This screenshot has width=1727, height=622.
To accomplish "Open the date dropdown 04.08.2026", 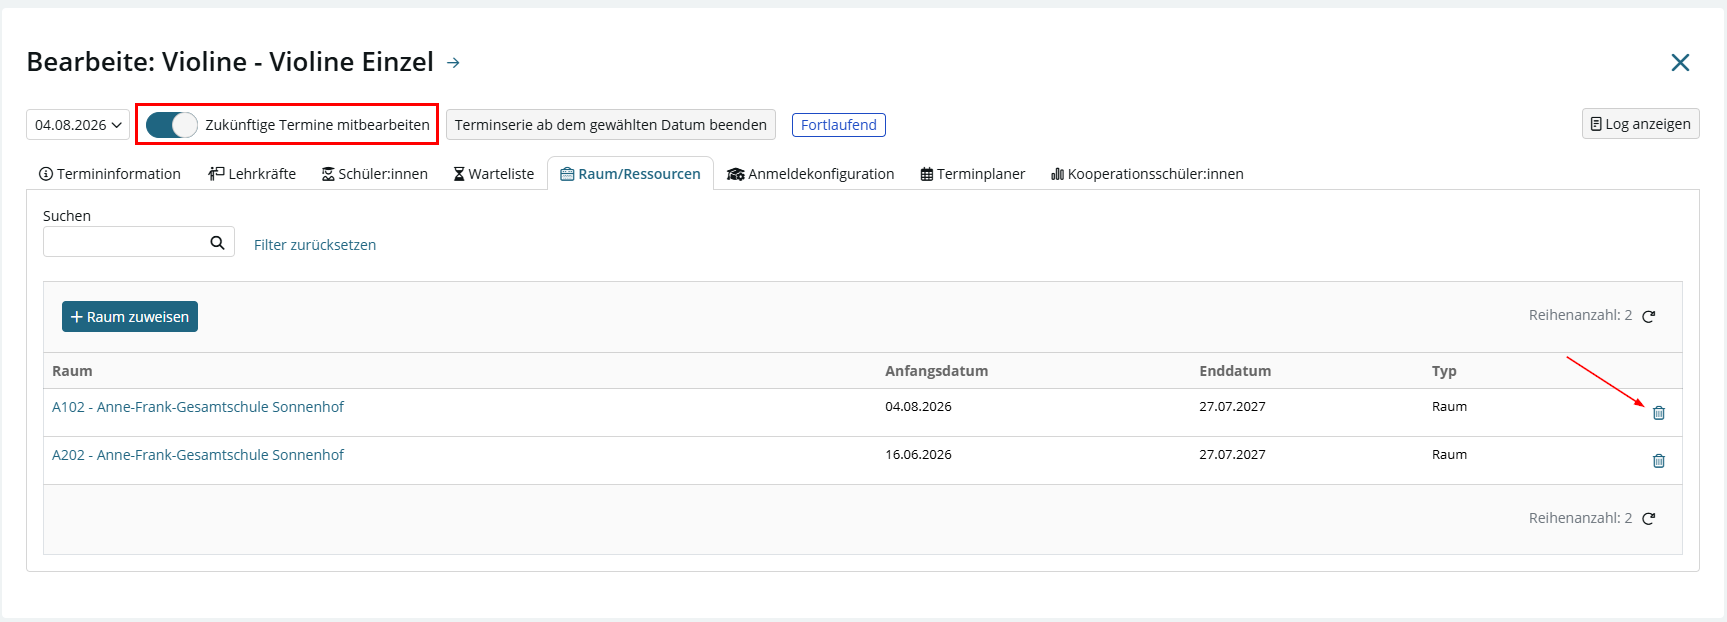I will click(78, 125).
